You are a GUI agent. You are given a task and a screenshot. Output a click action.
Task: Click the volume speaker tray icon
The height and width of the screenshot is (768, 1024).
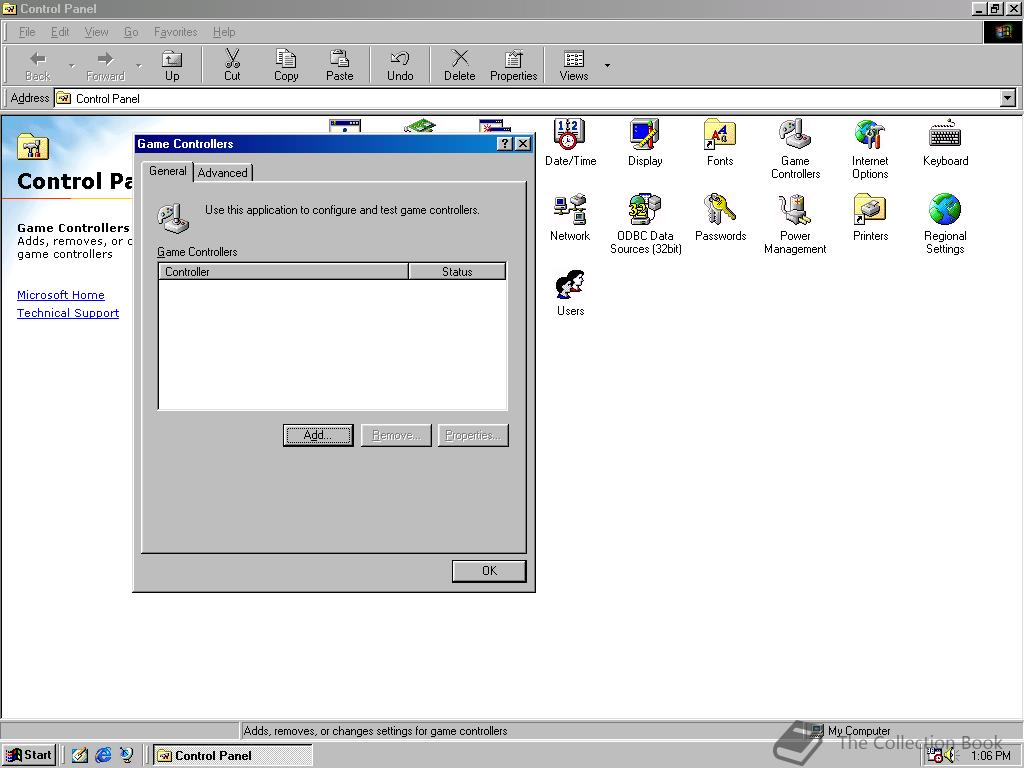click(x=950, y=756)
